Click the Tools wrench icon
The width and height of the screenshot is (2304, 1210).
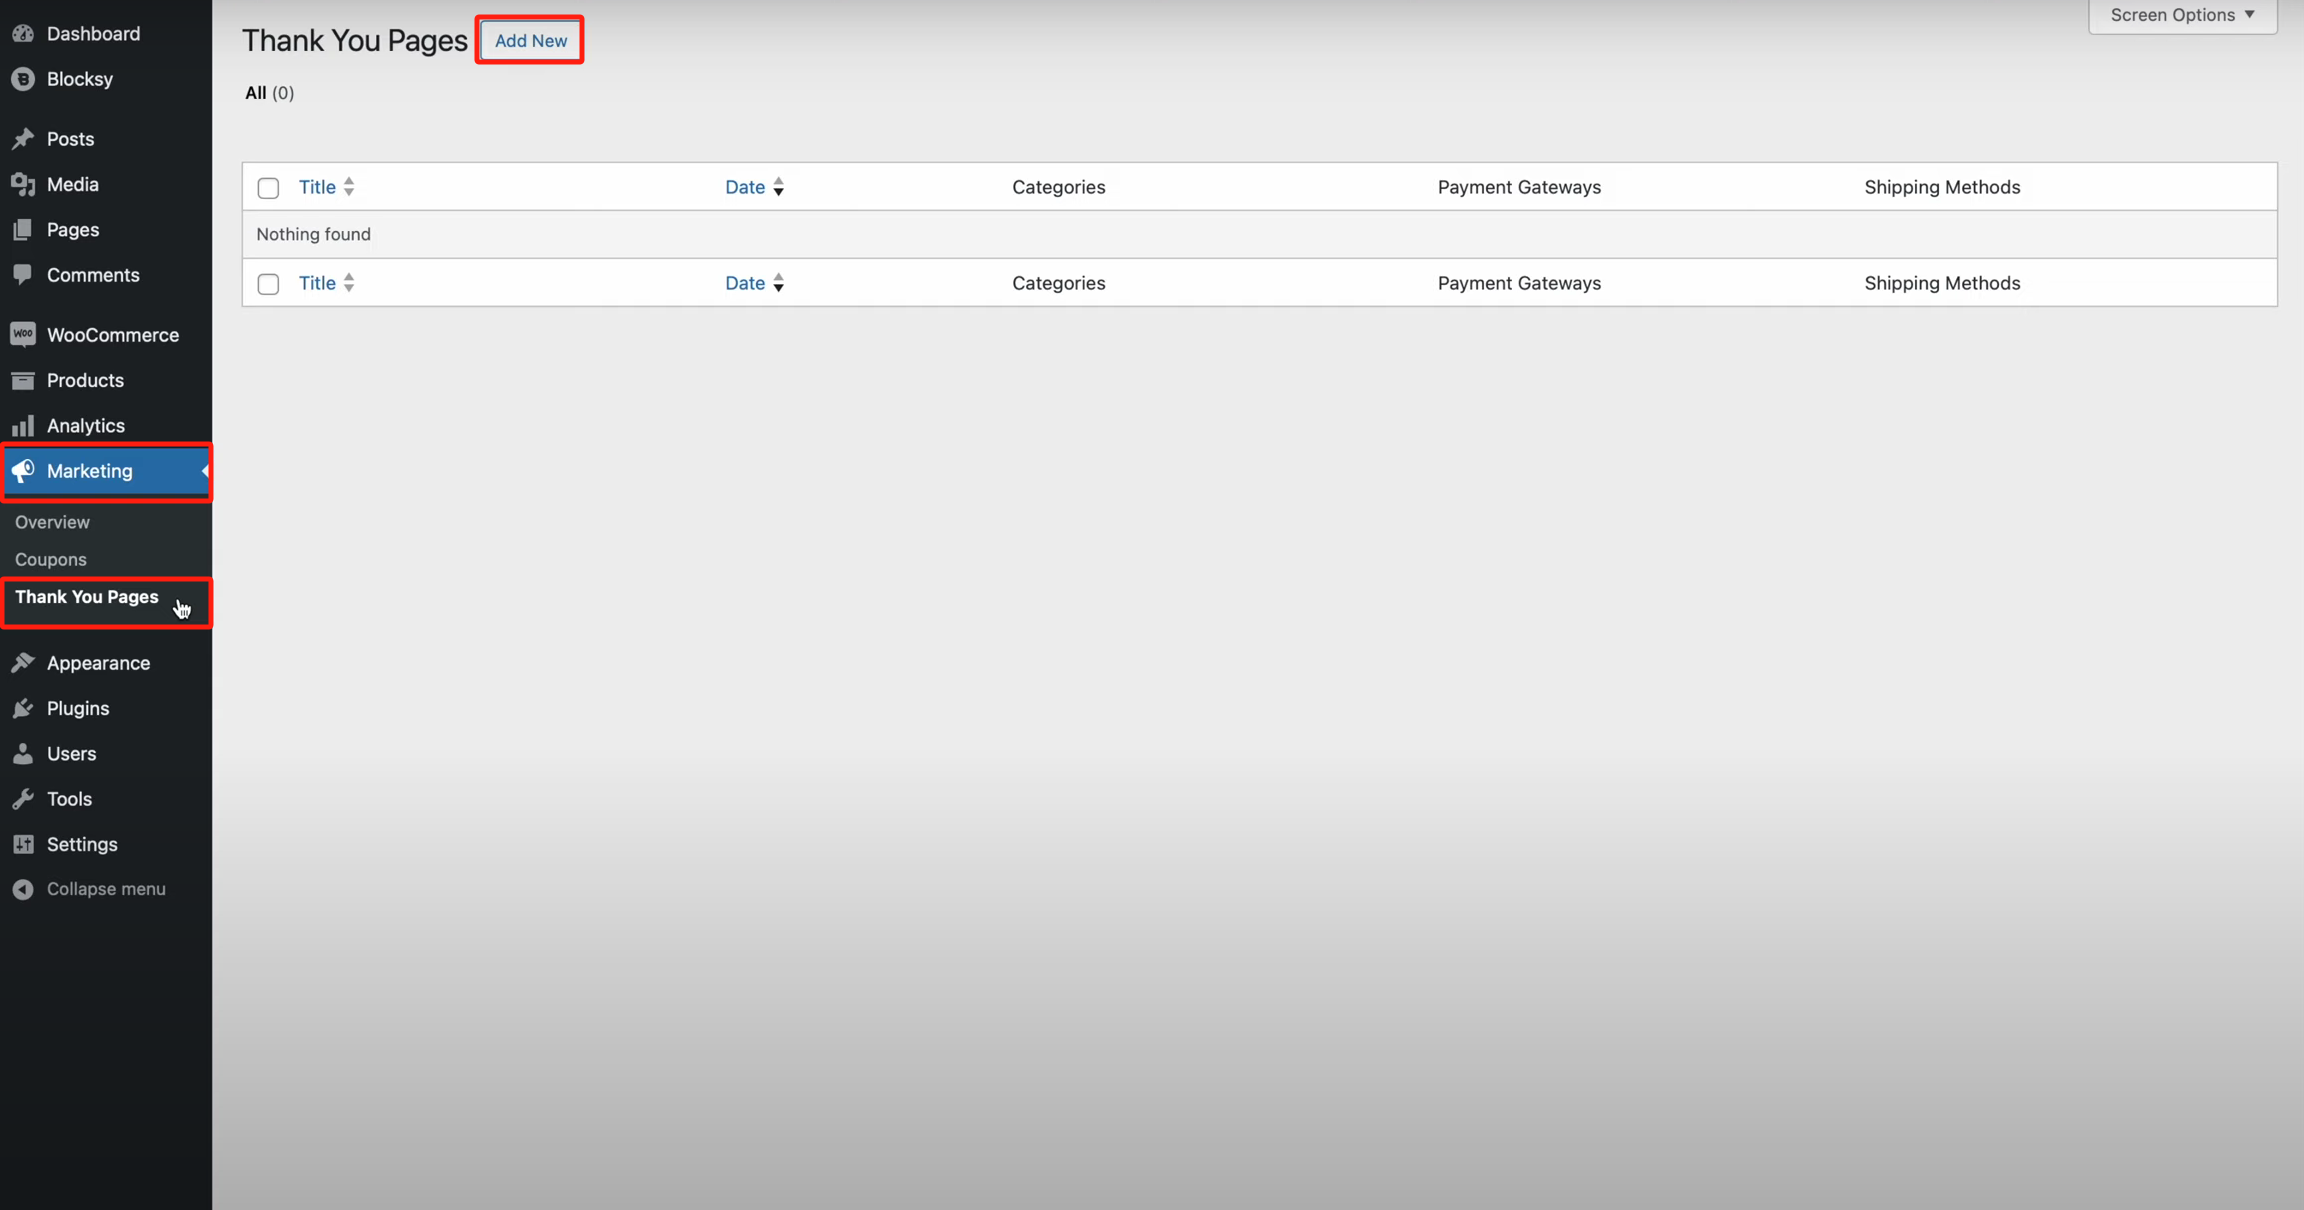23,799
